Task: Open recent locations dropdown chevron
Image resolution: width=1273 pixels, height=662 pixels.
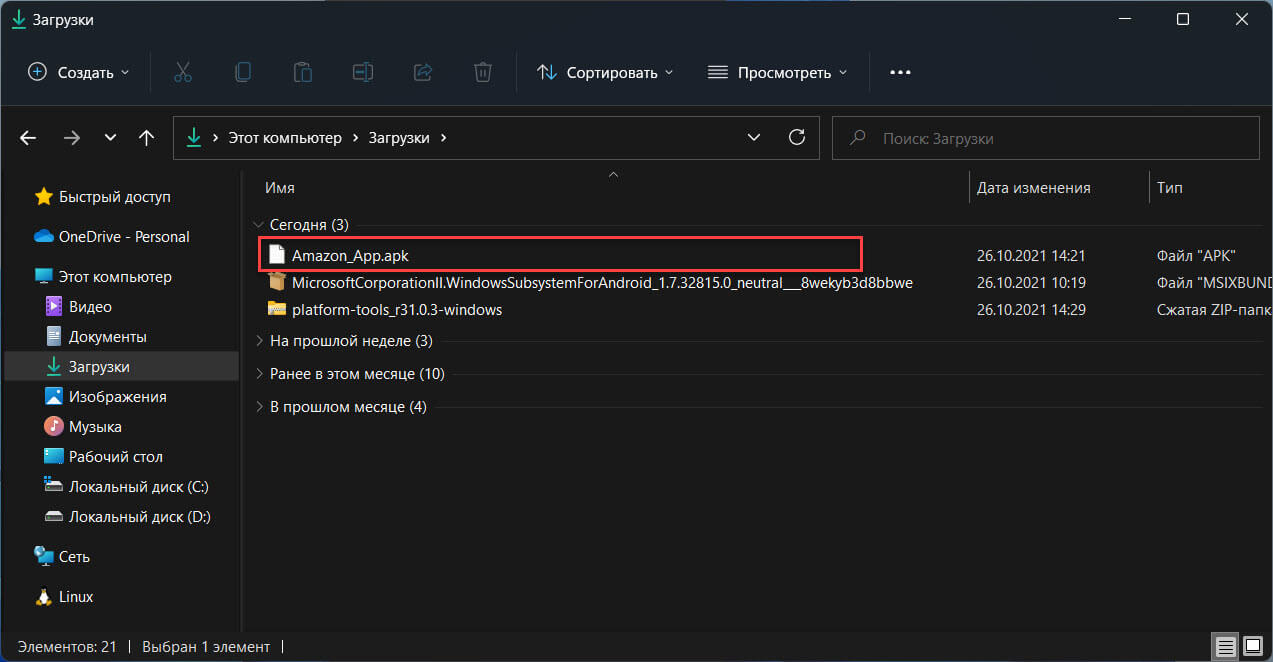Action: (110, 138)
